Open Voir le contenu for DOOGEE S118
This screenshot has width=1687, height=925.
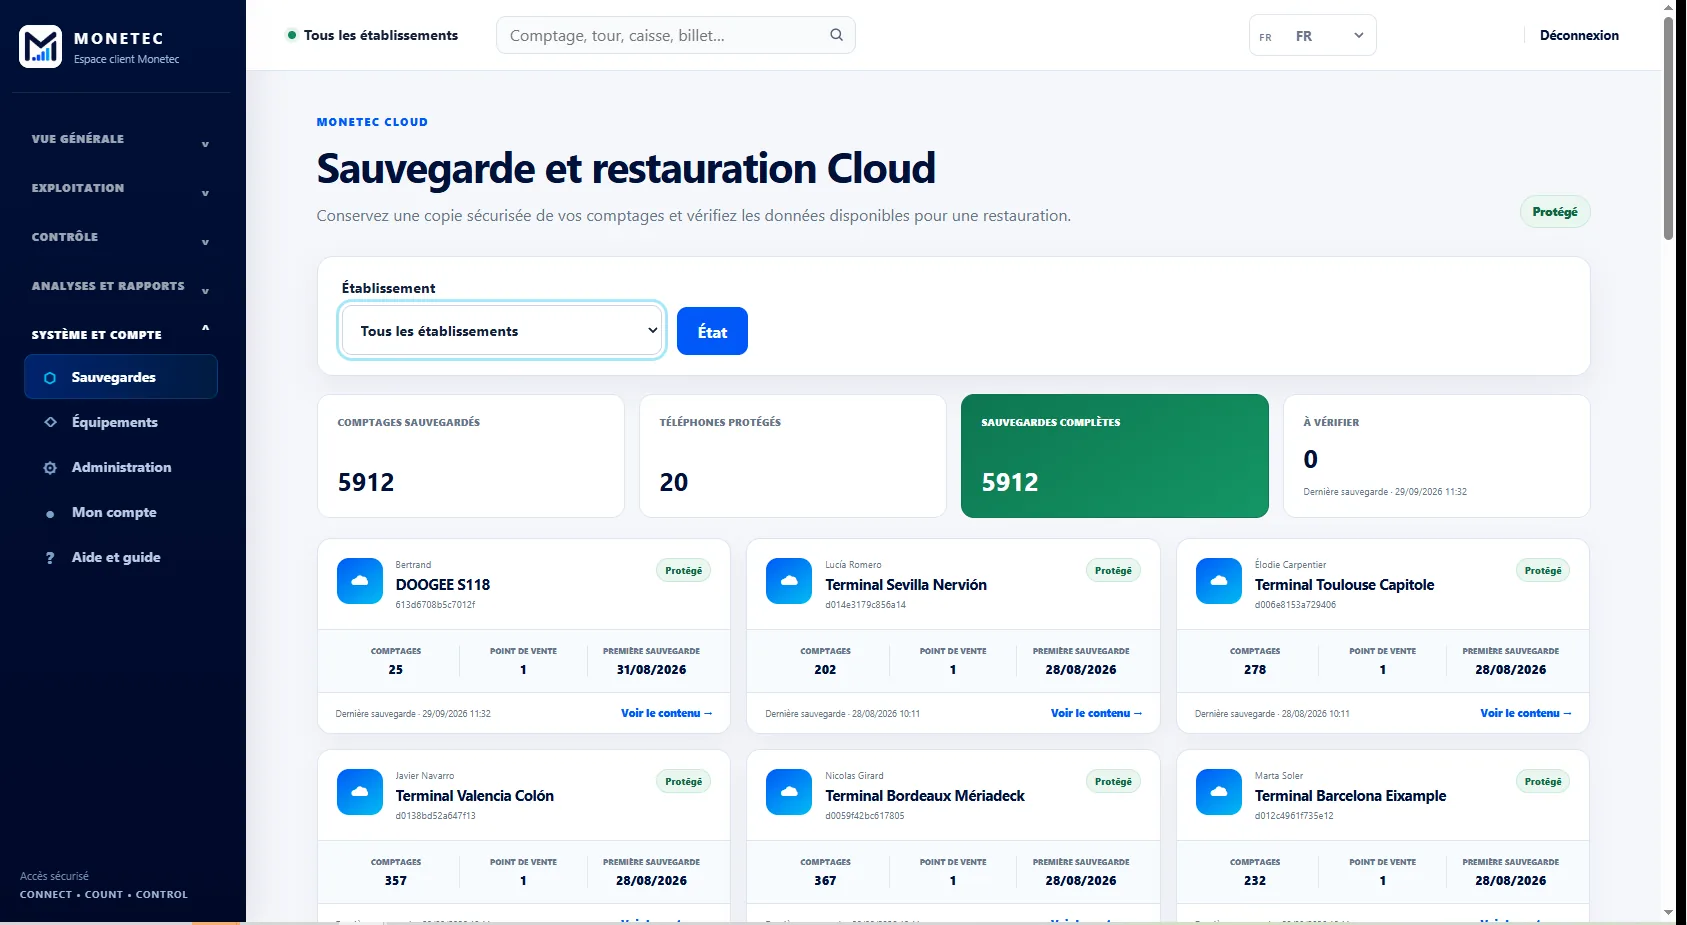667,713
